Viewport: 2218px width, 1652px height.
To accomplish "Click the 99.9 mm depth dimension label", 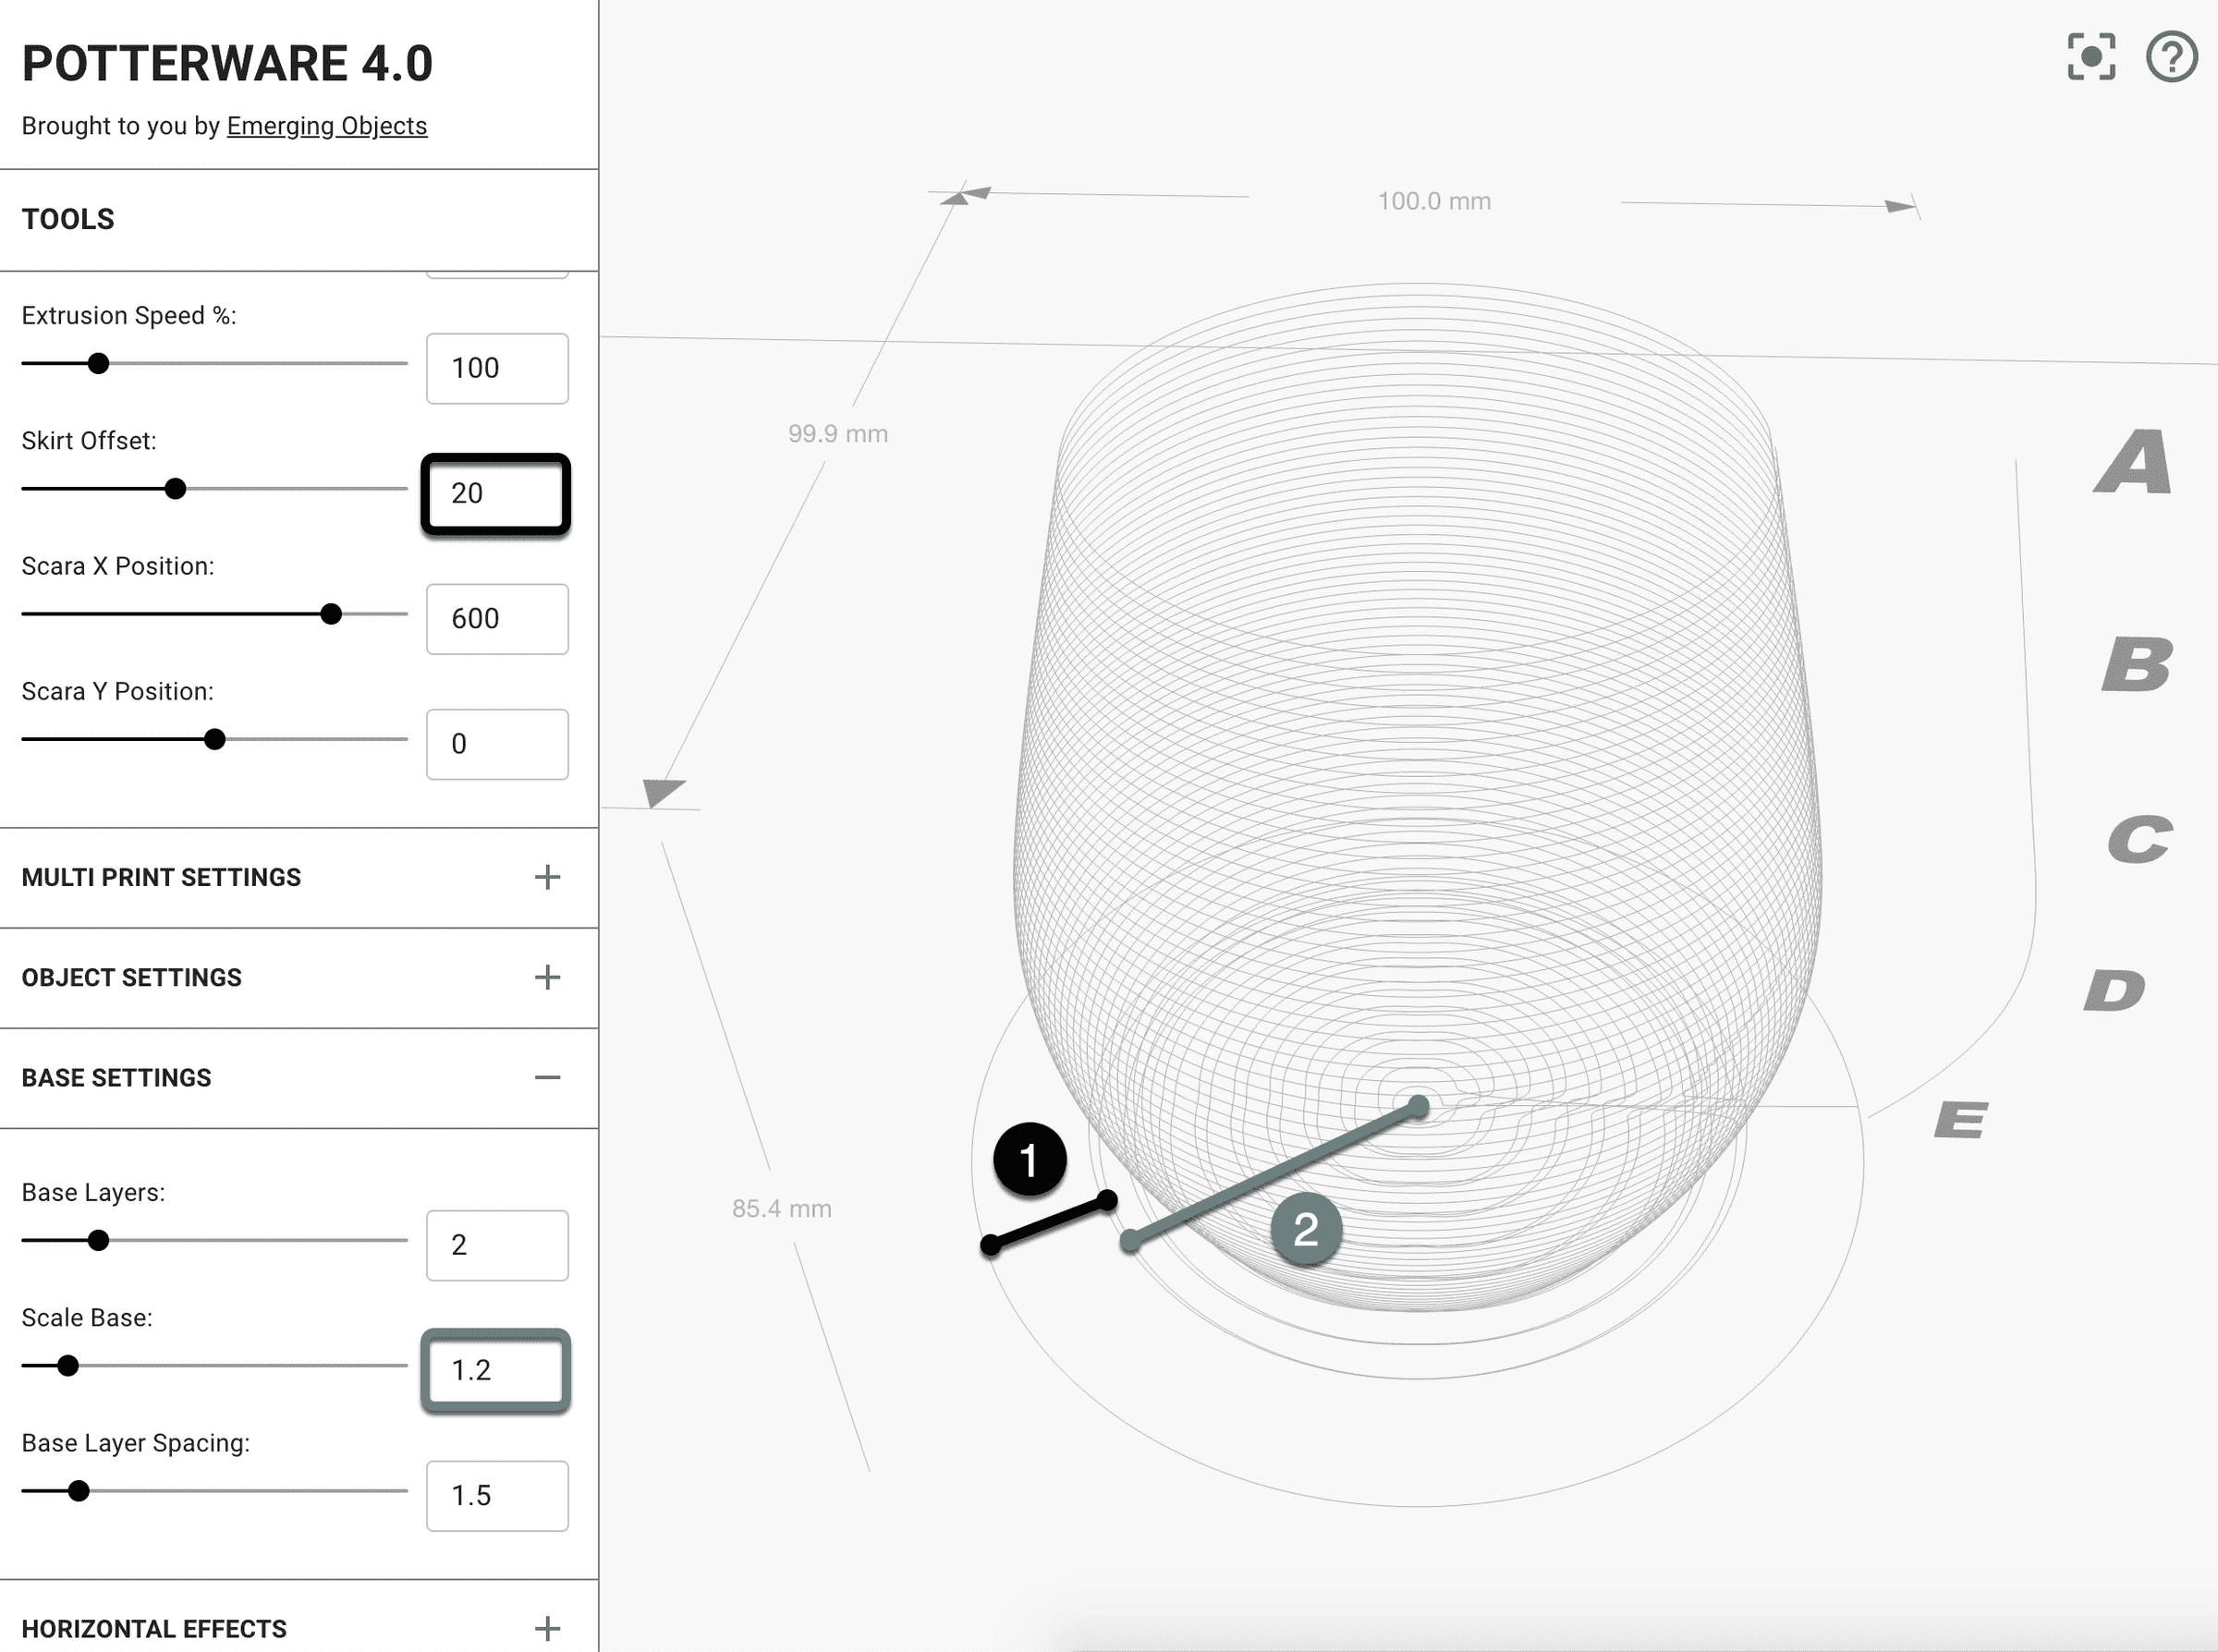I will point(838,434).
